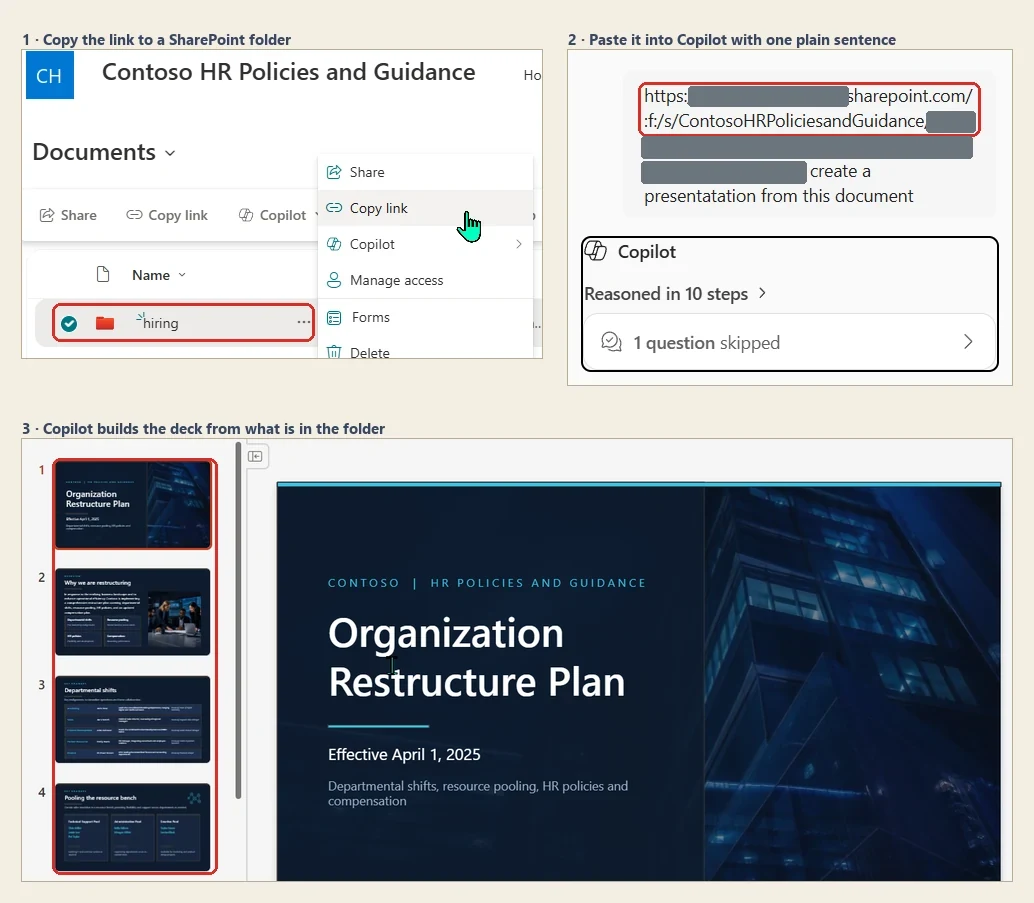
Task: Sort by the Name column header
Action: point(158,275)
